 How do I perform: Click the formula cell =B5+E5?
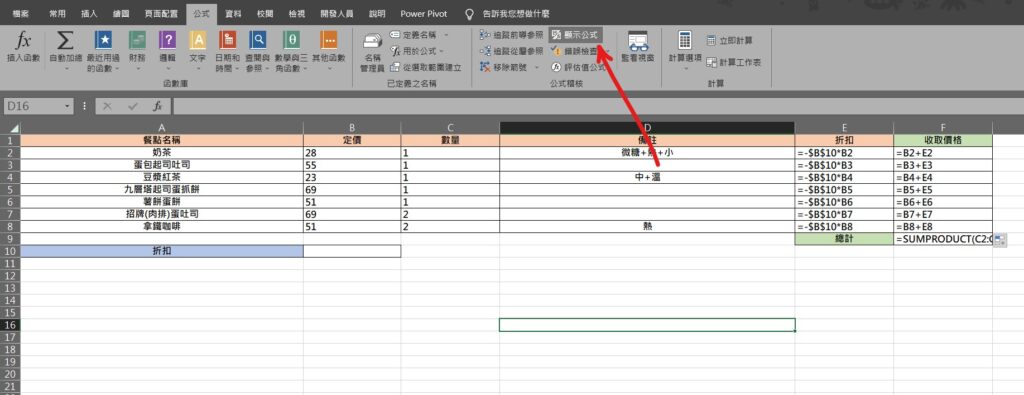943,190
